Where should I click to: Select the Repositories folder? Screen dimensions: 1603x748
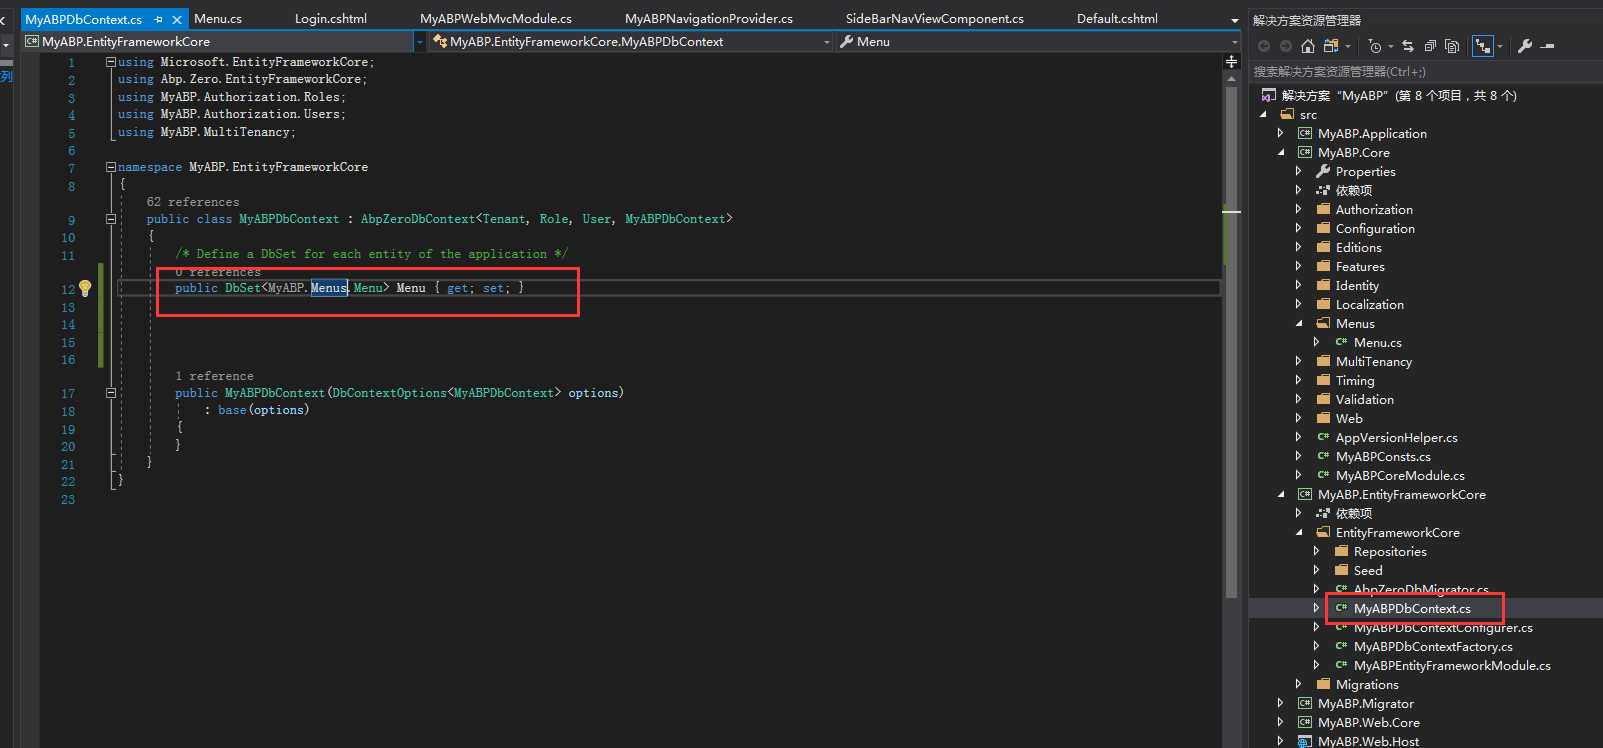[x=1380, y=551]
